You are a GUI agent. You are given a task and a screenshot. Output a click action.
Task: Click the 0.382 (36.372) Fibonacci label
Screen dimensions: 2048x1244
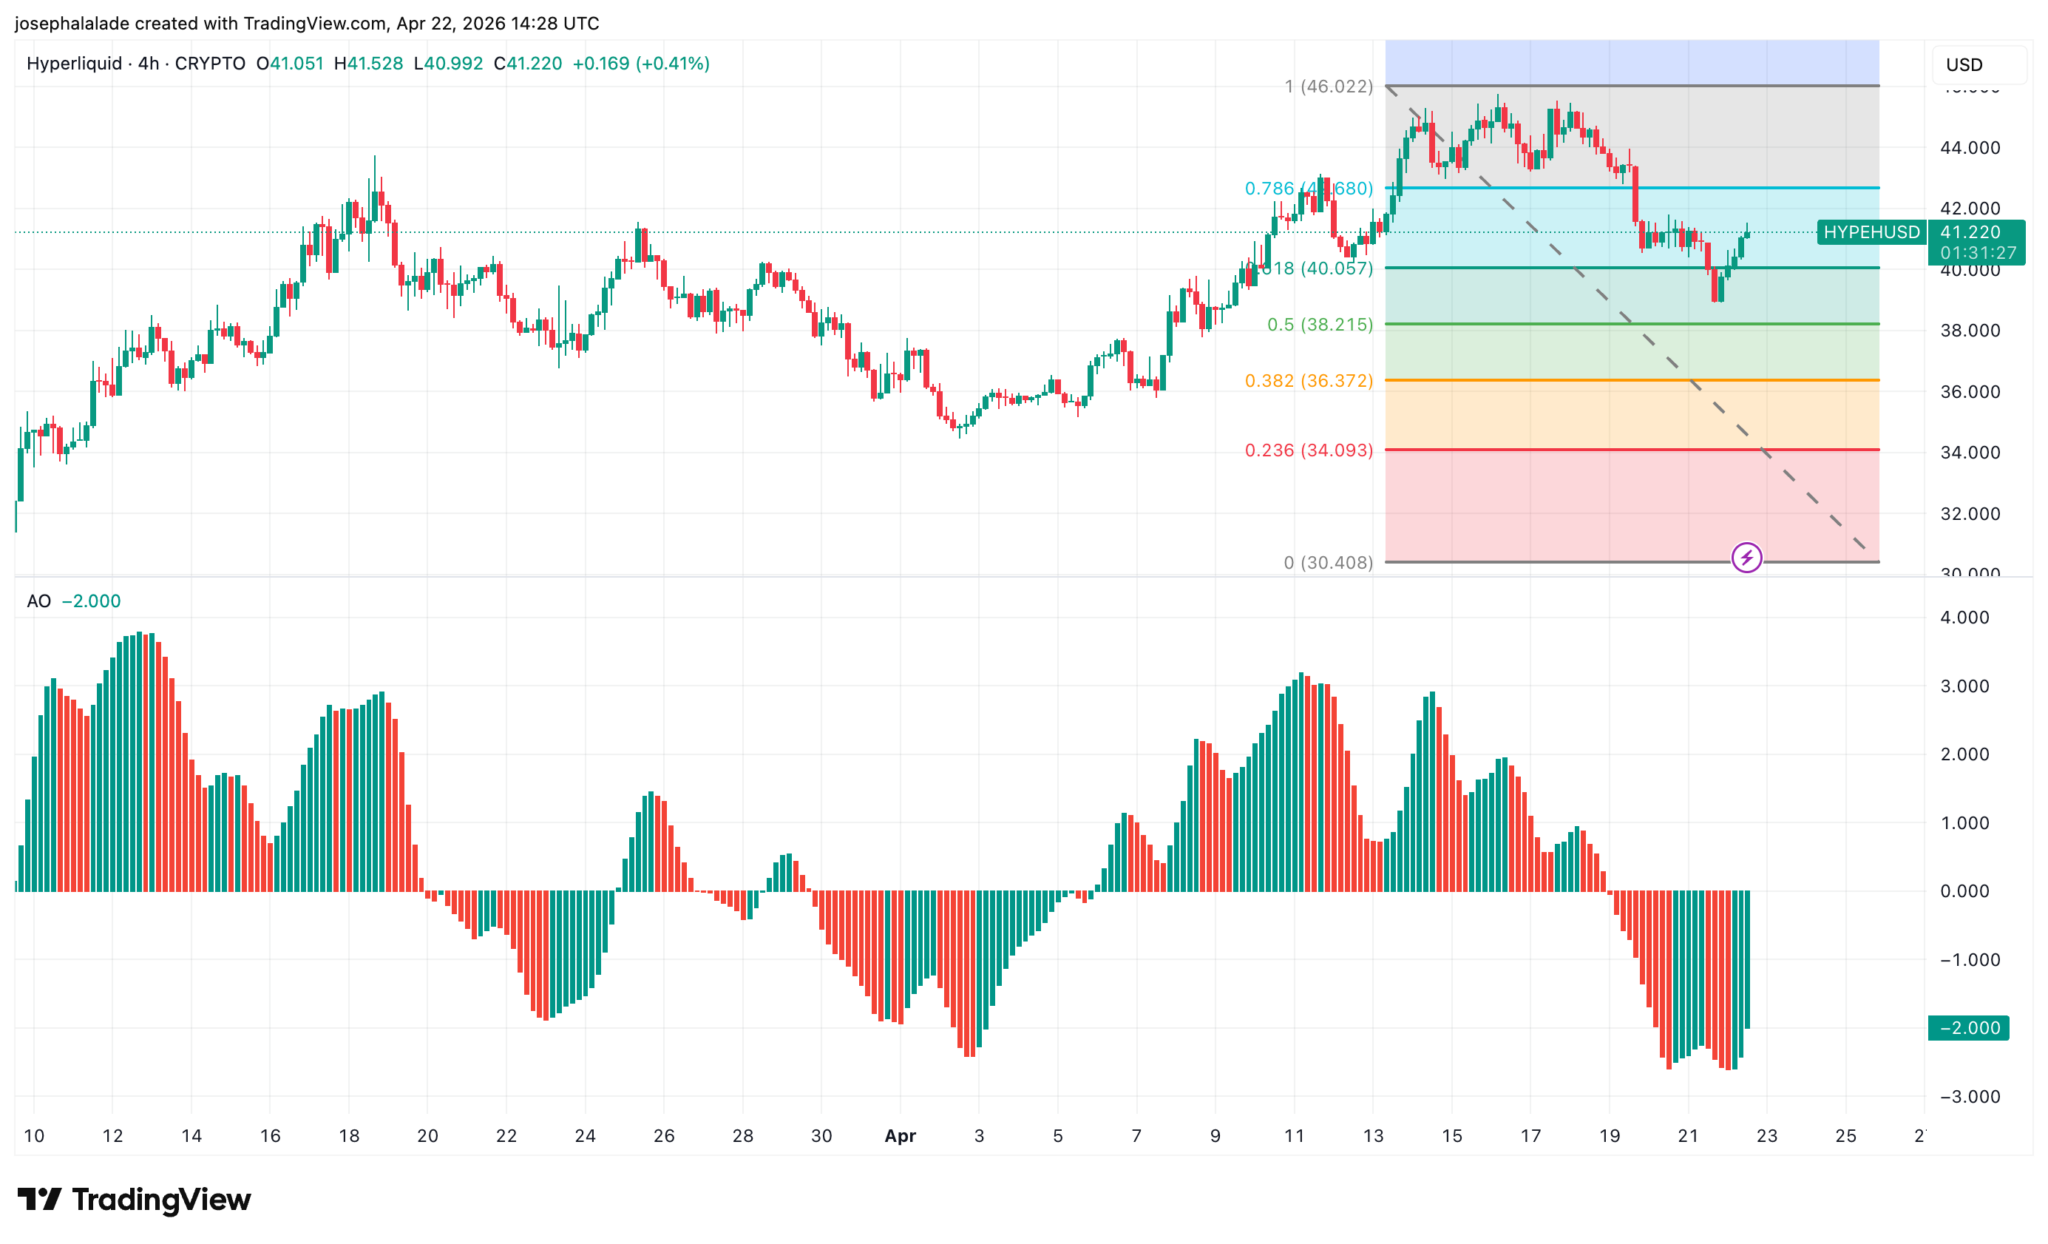(1308, 381)
